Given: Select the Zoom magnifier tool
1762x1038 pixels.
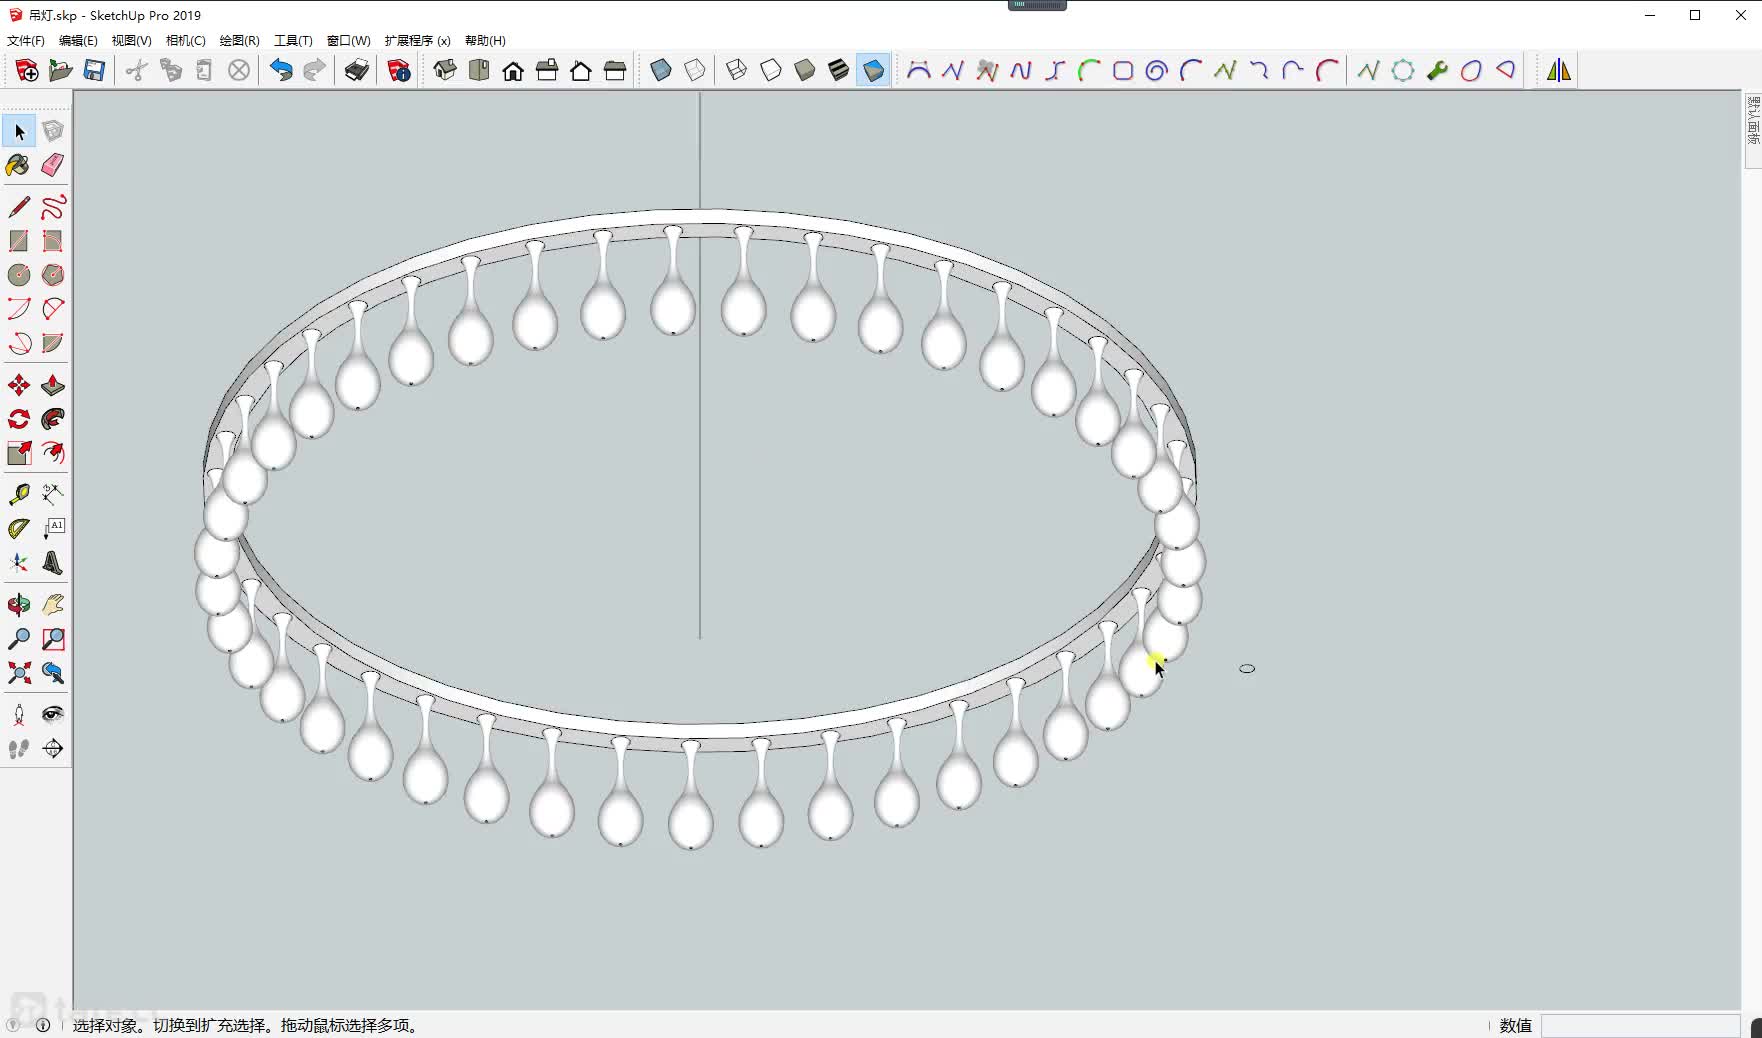Looking at the screenshot, I should 19,639.
